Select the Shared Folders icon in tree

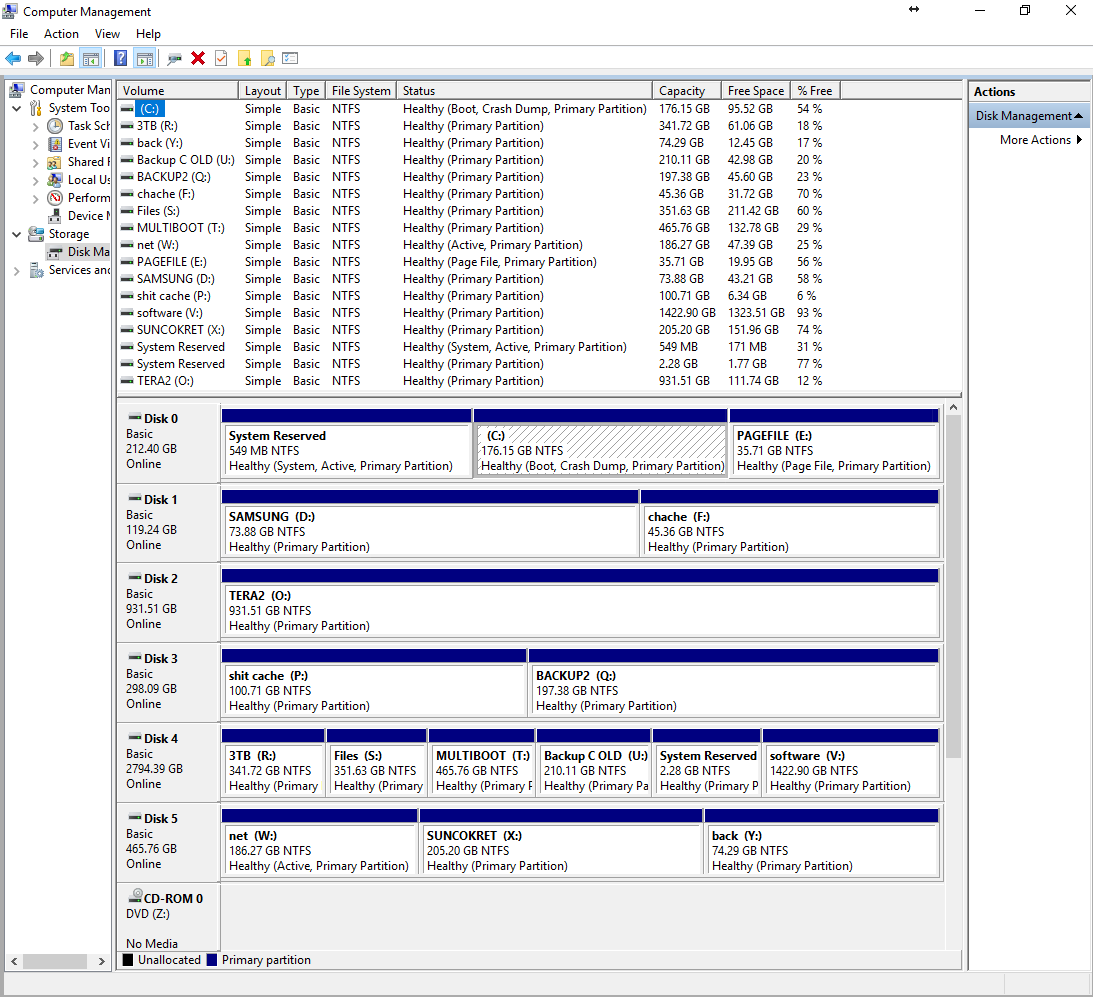[x=55, y=162]
